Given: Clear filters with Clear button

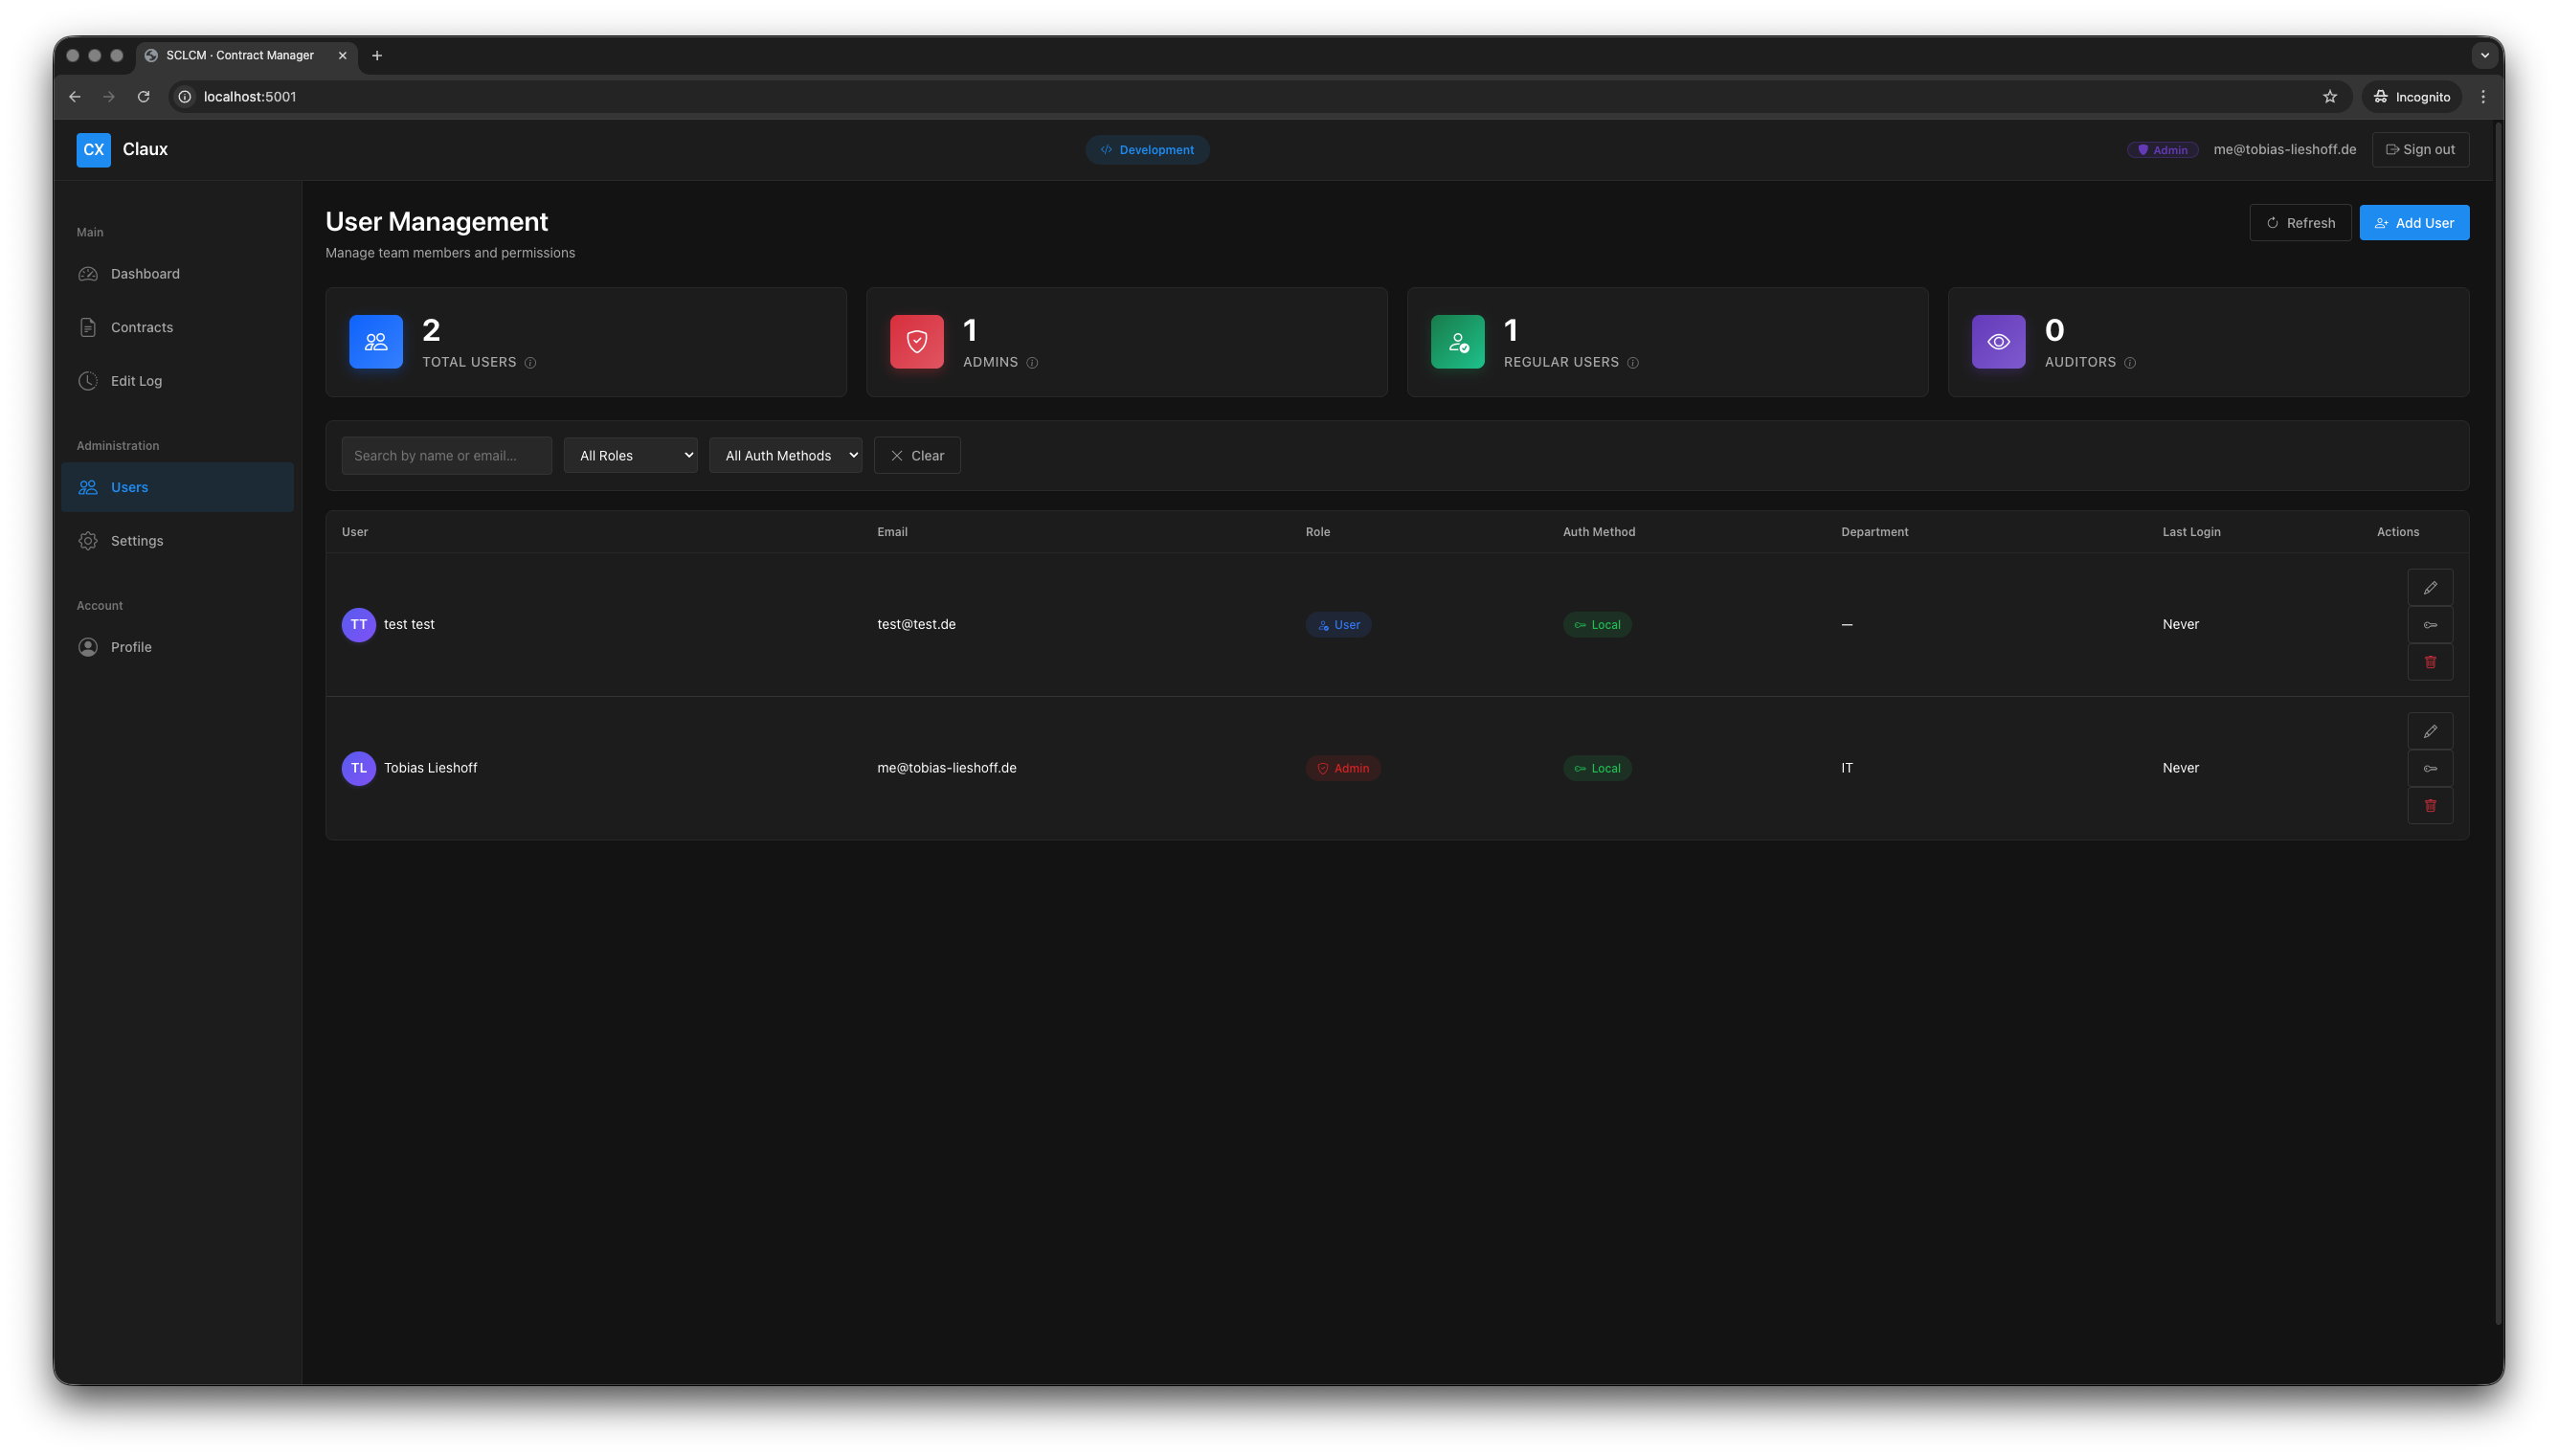Looking at the screenshot, I should pyautogui.click(x=916, y=455).
